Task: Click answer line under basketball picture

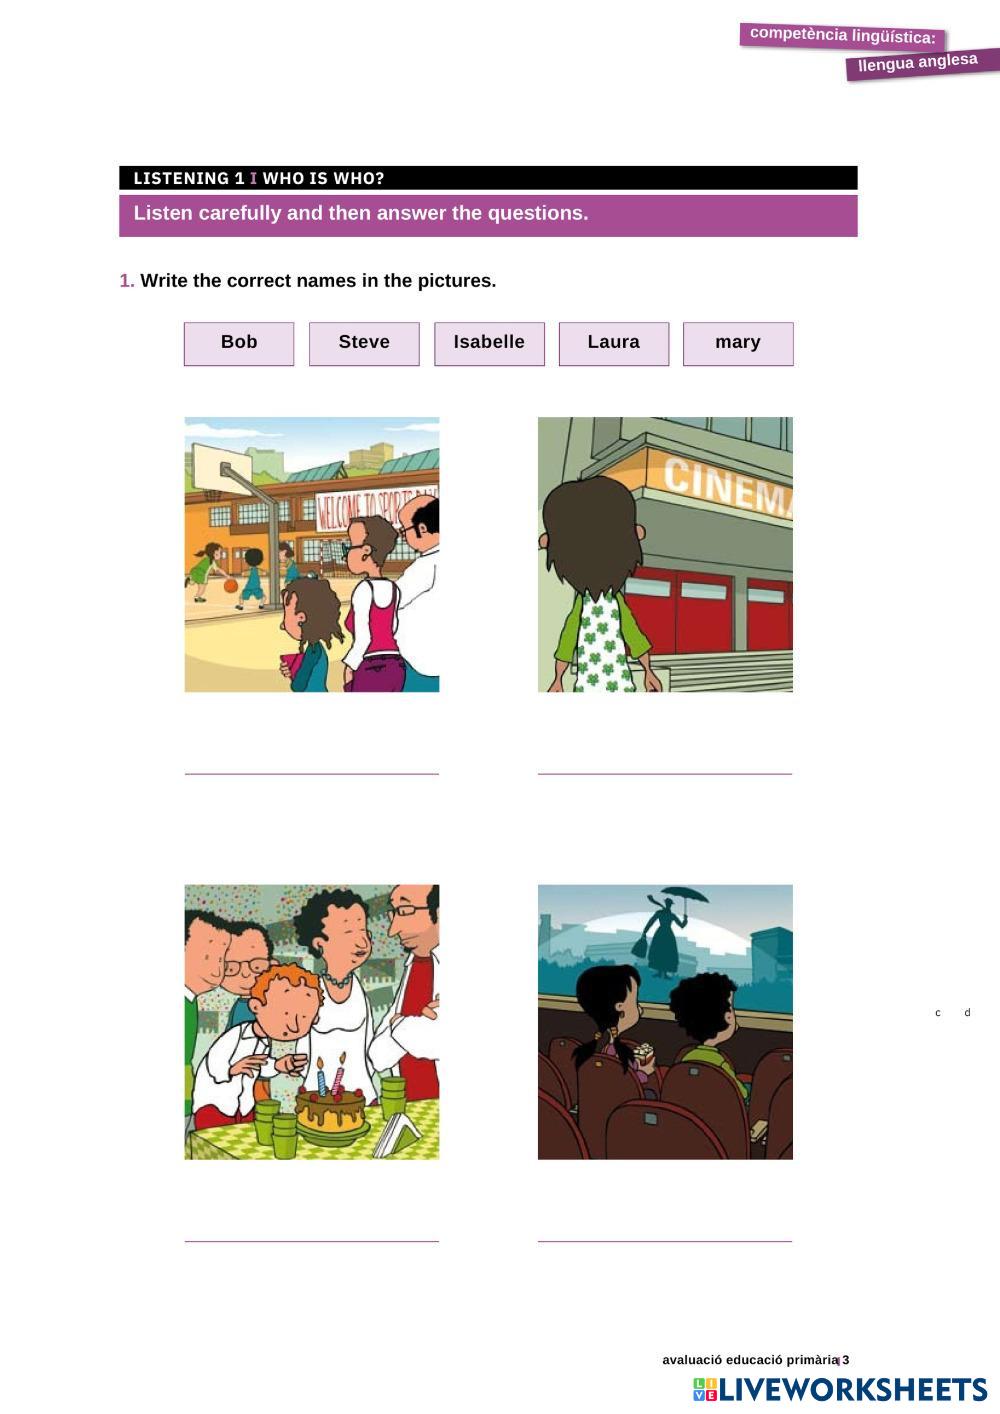Action: click(312, 773)
